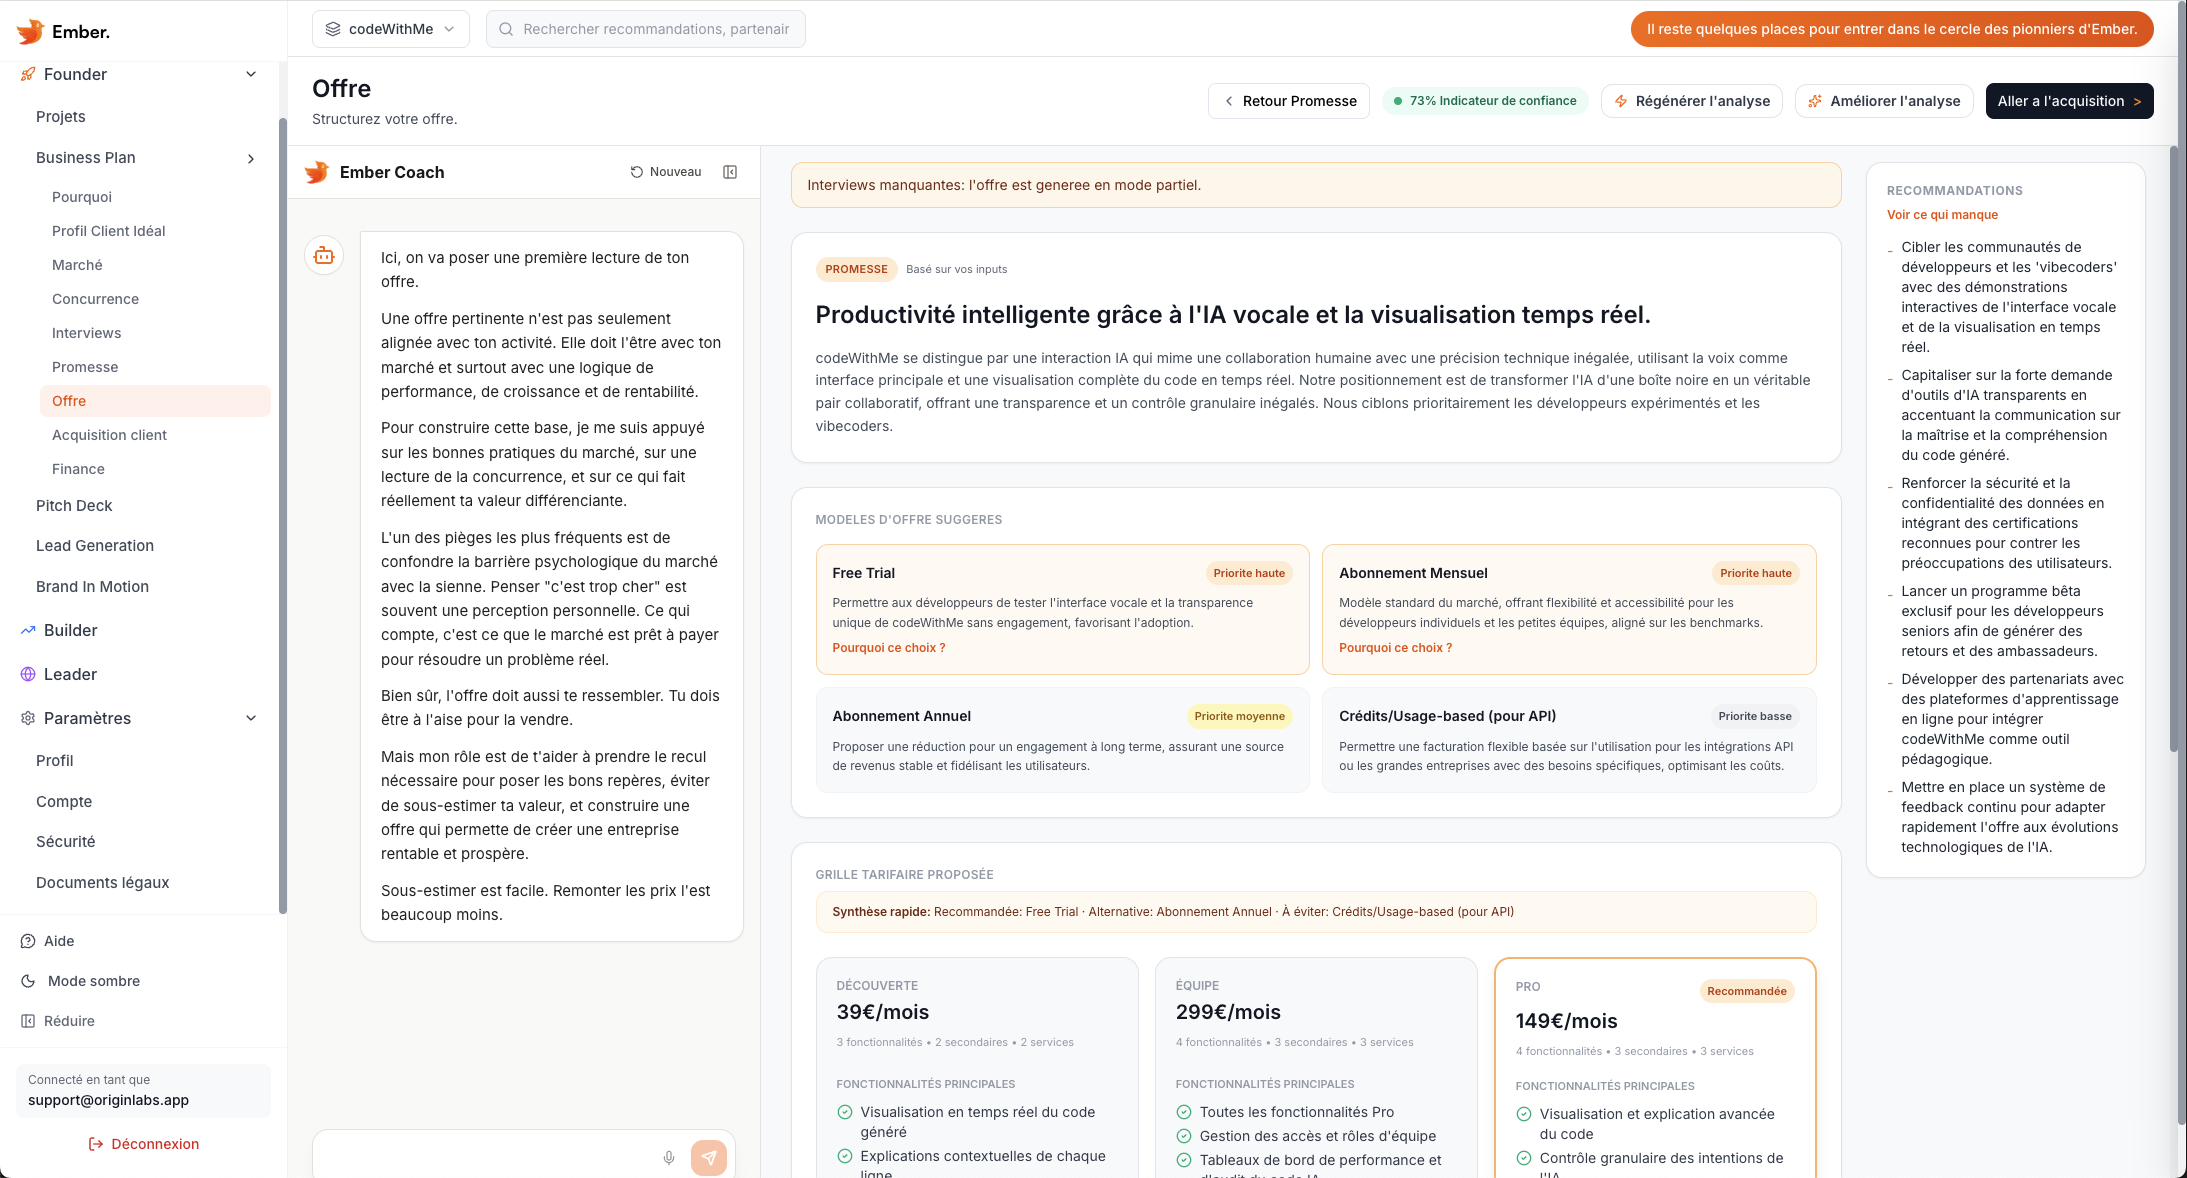The image size is (2187, 1178).
Task: Select the microphone icon in the chat input
Action: click(668, 1157)
